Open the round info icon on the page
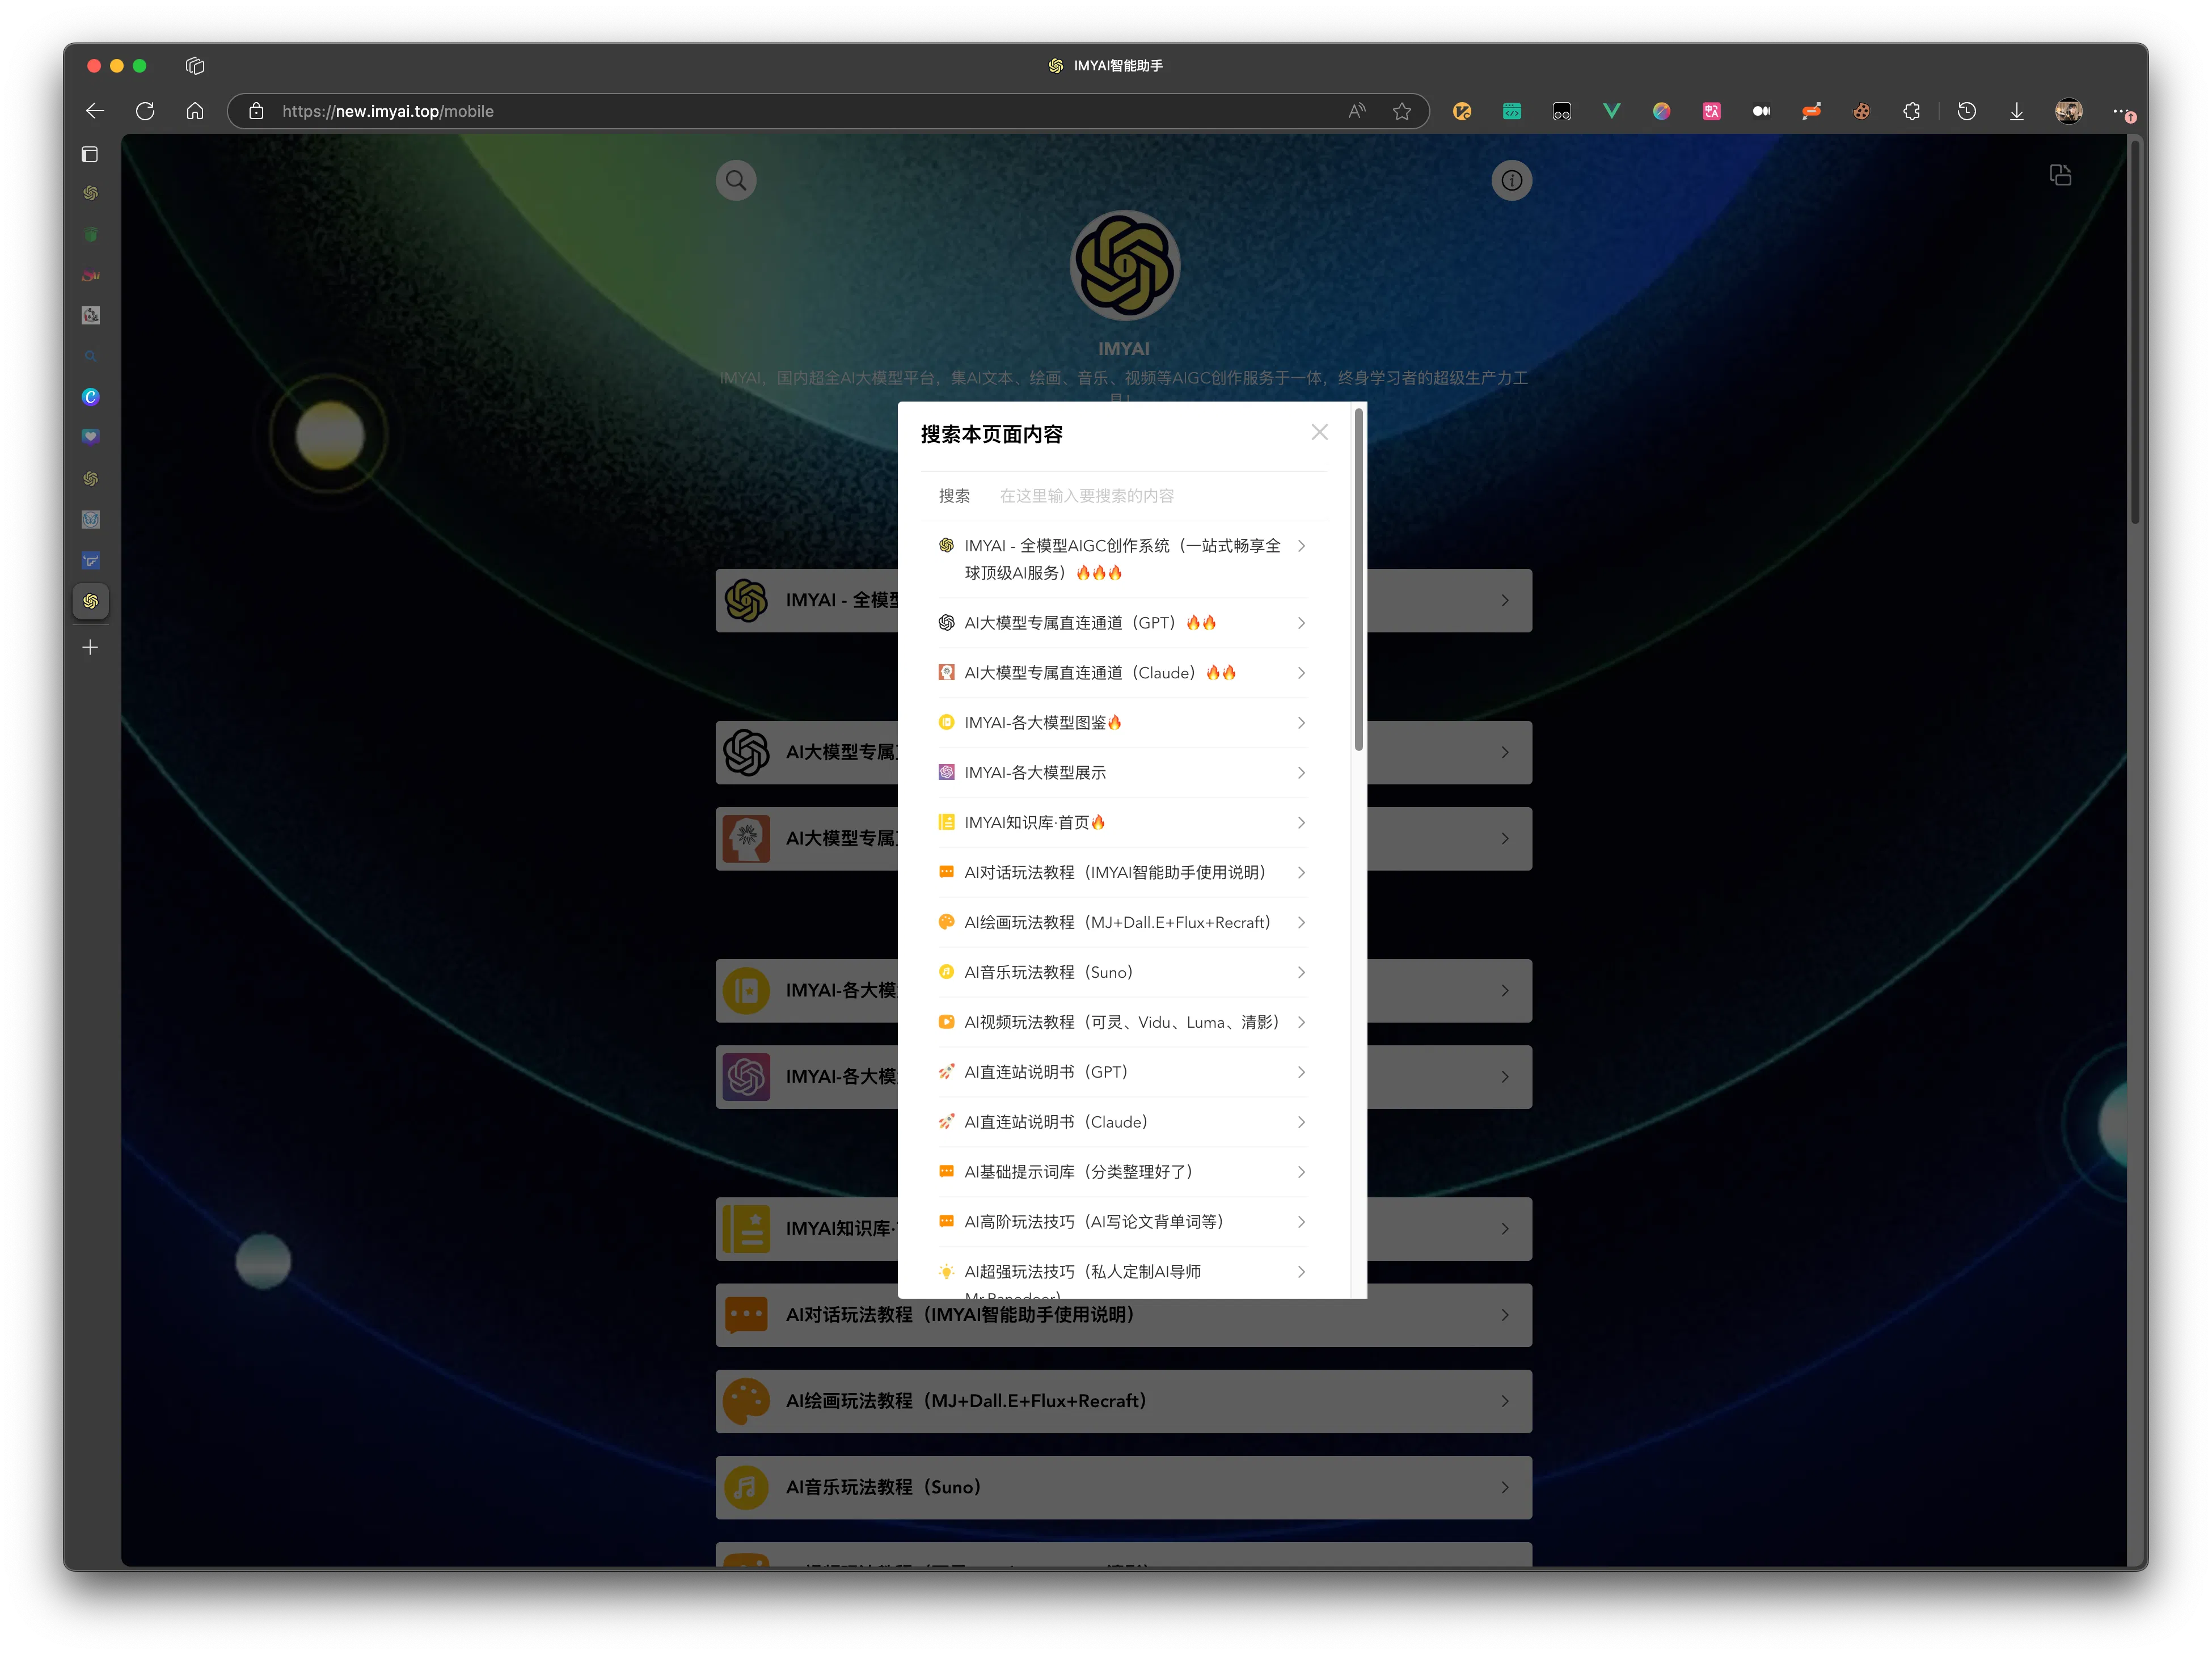This screenshot has width=2212, height=1655. 1511,181
